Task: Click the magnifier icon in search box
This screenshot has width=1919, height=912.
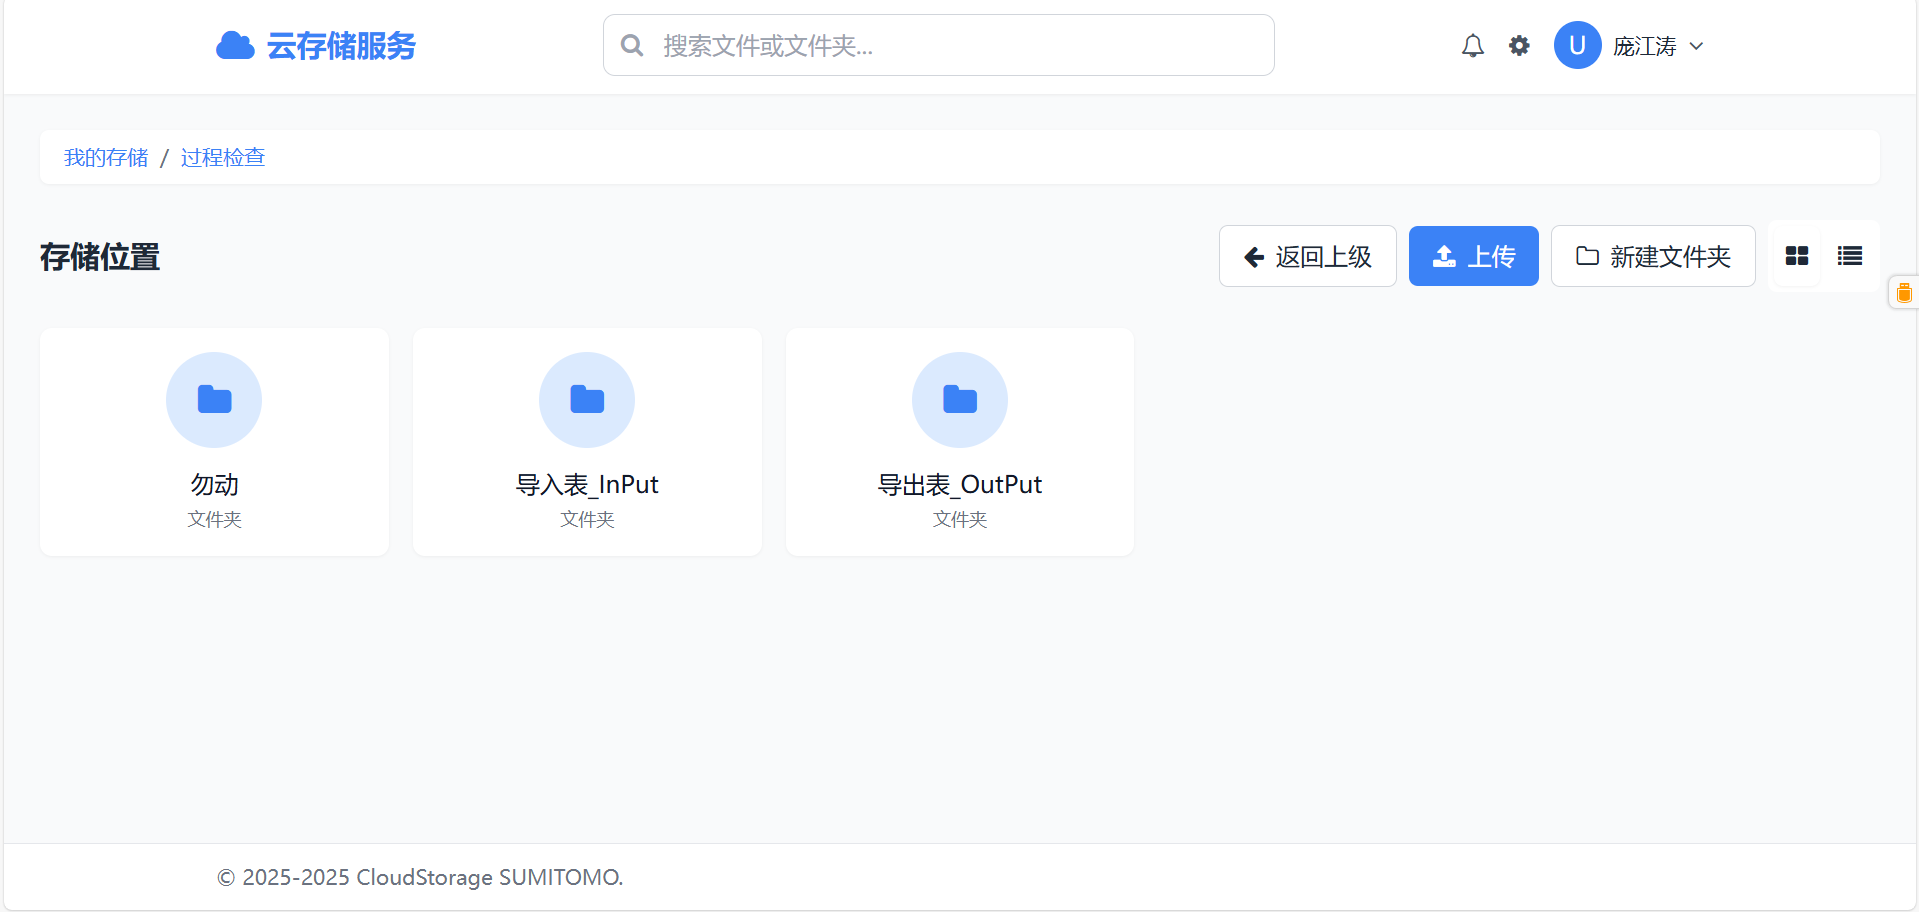Action: coord(632,46)
